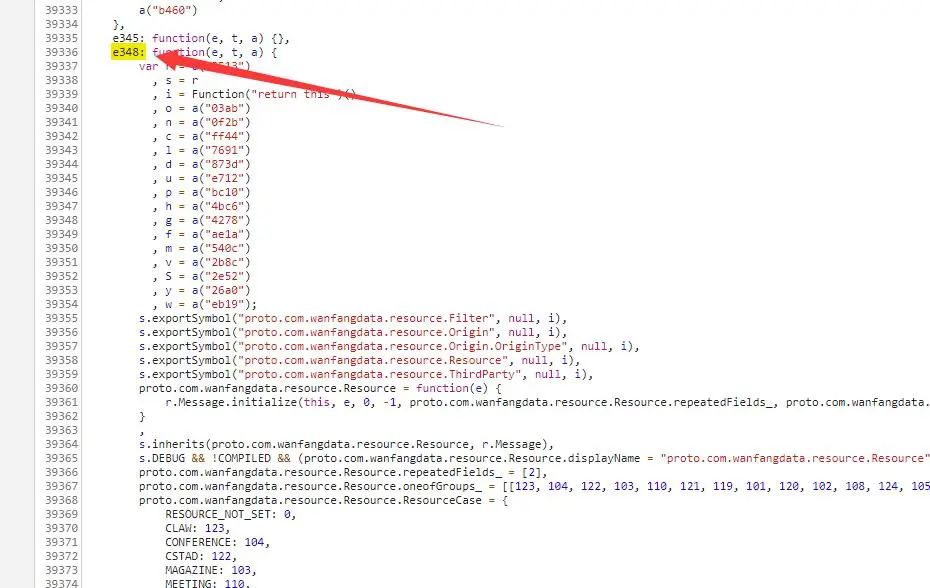This screenshot has height=588, width=930.
Task: Click line number 39336 in the gutter
Action: 61,52
